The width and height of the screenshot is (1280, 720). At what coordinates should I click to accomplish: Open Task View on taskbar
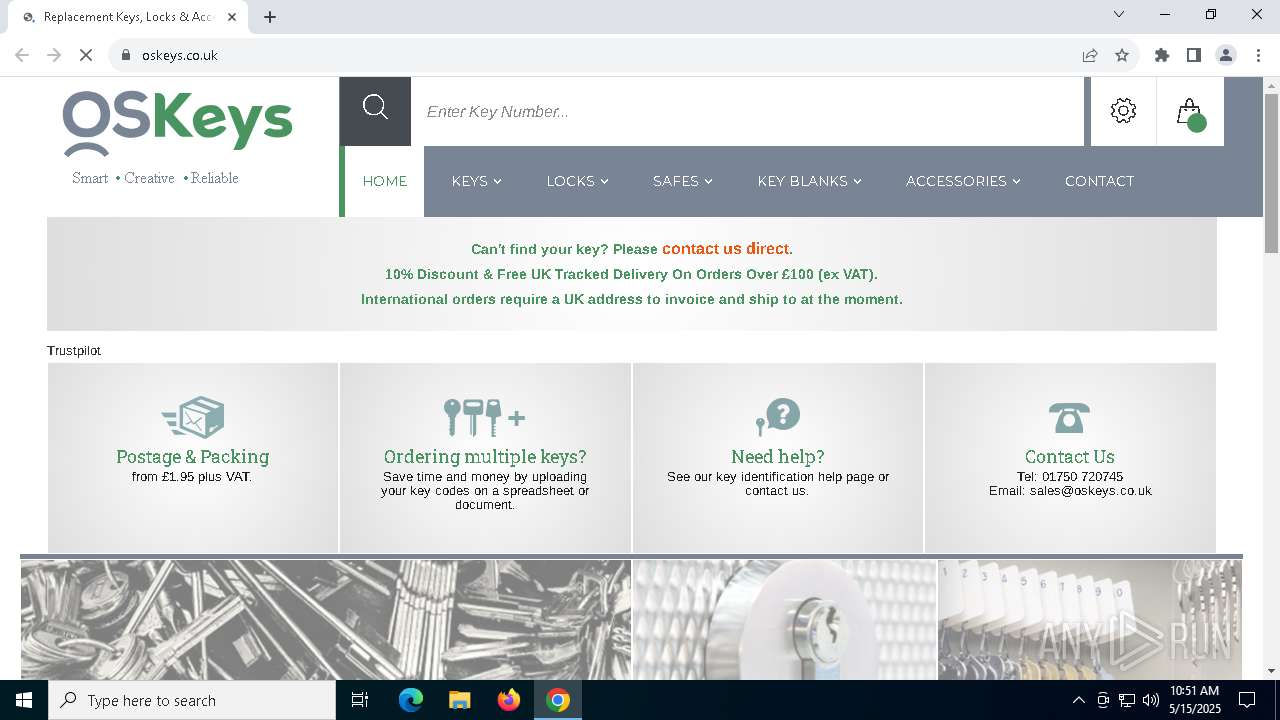(x=360, y=700)
